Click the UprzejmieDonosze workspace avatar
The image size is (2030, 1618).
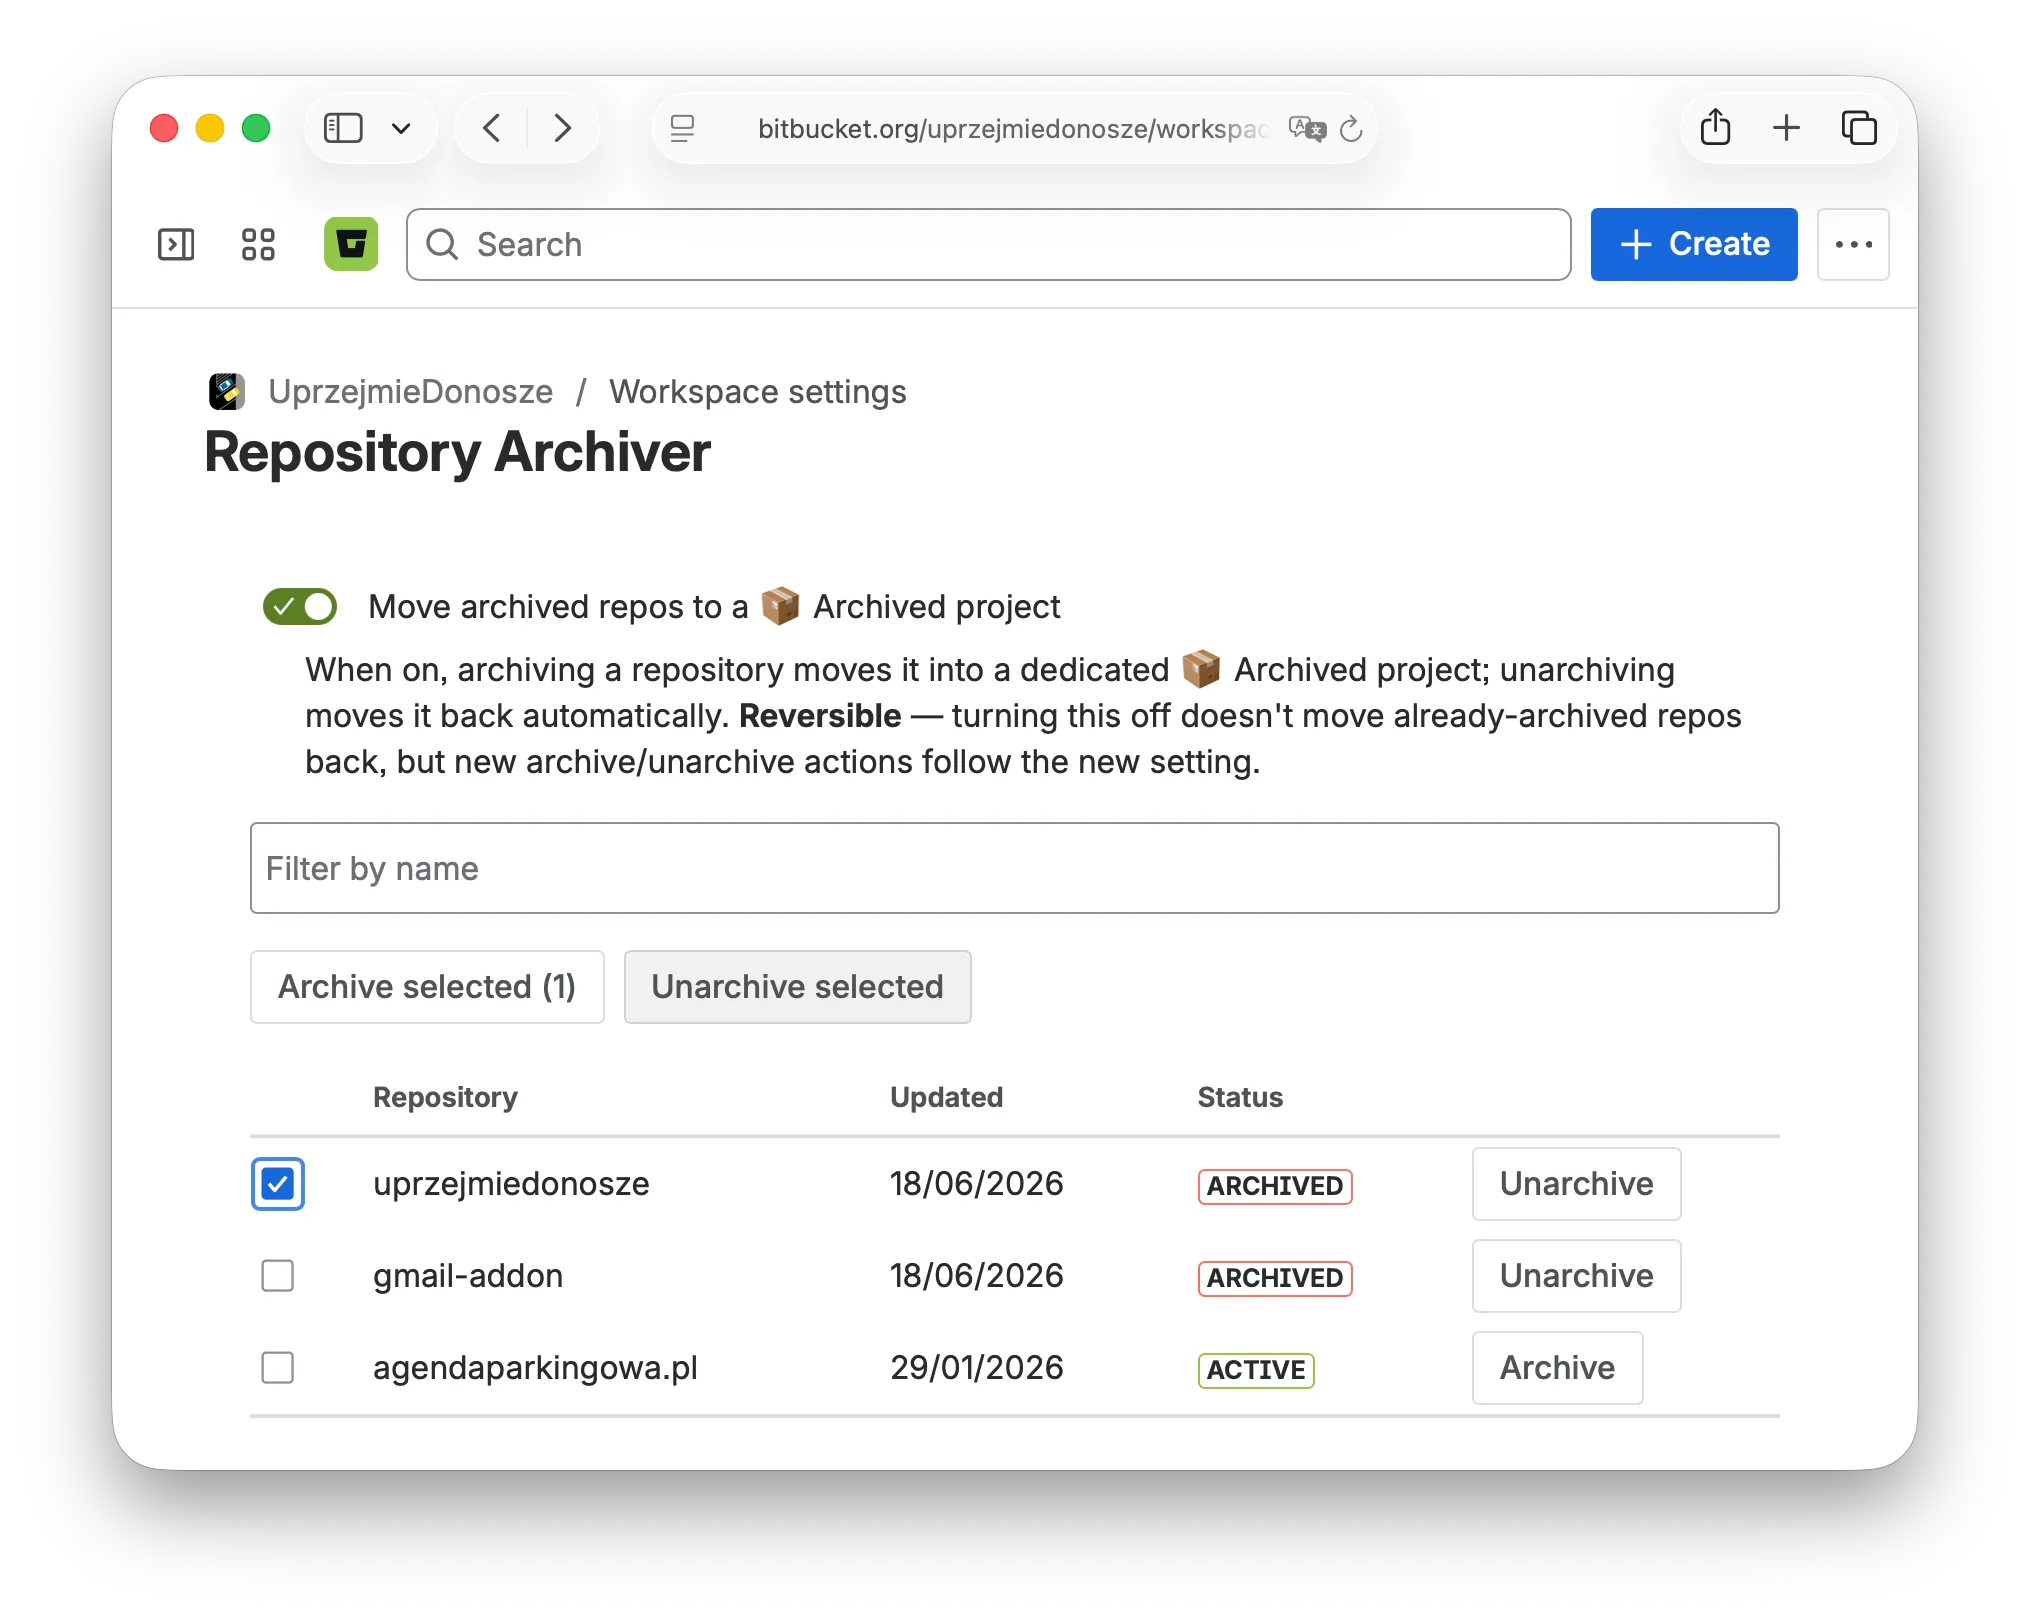click(227, 391)
